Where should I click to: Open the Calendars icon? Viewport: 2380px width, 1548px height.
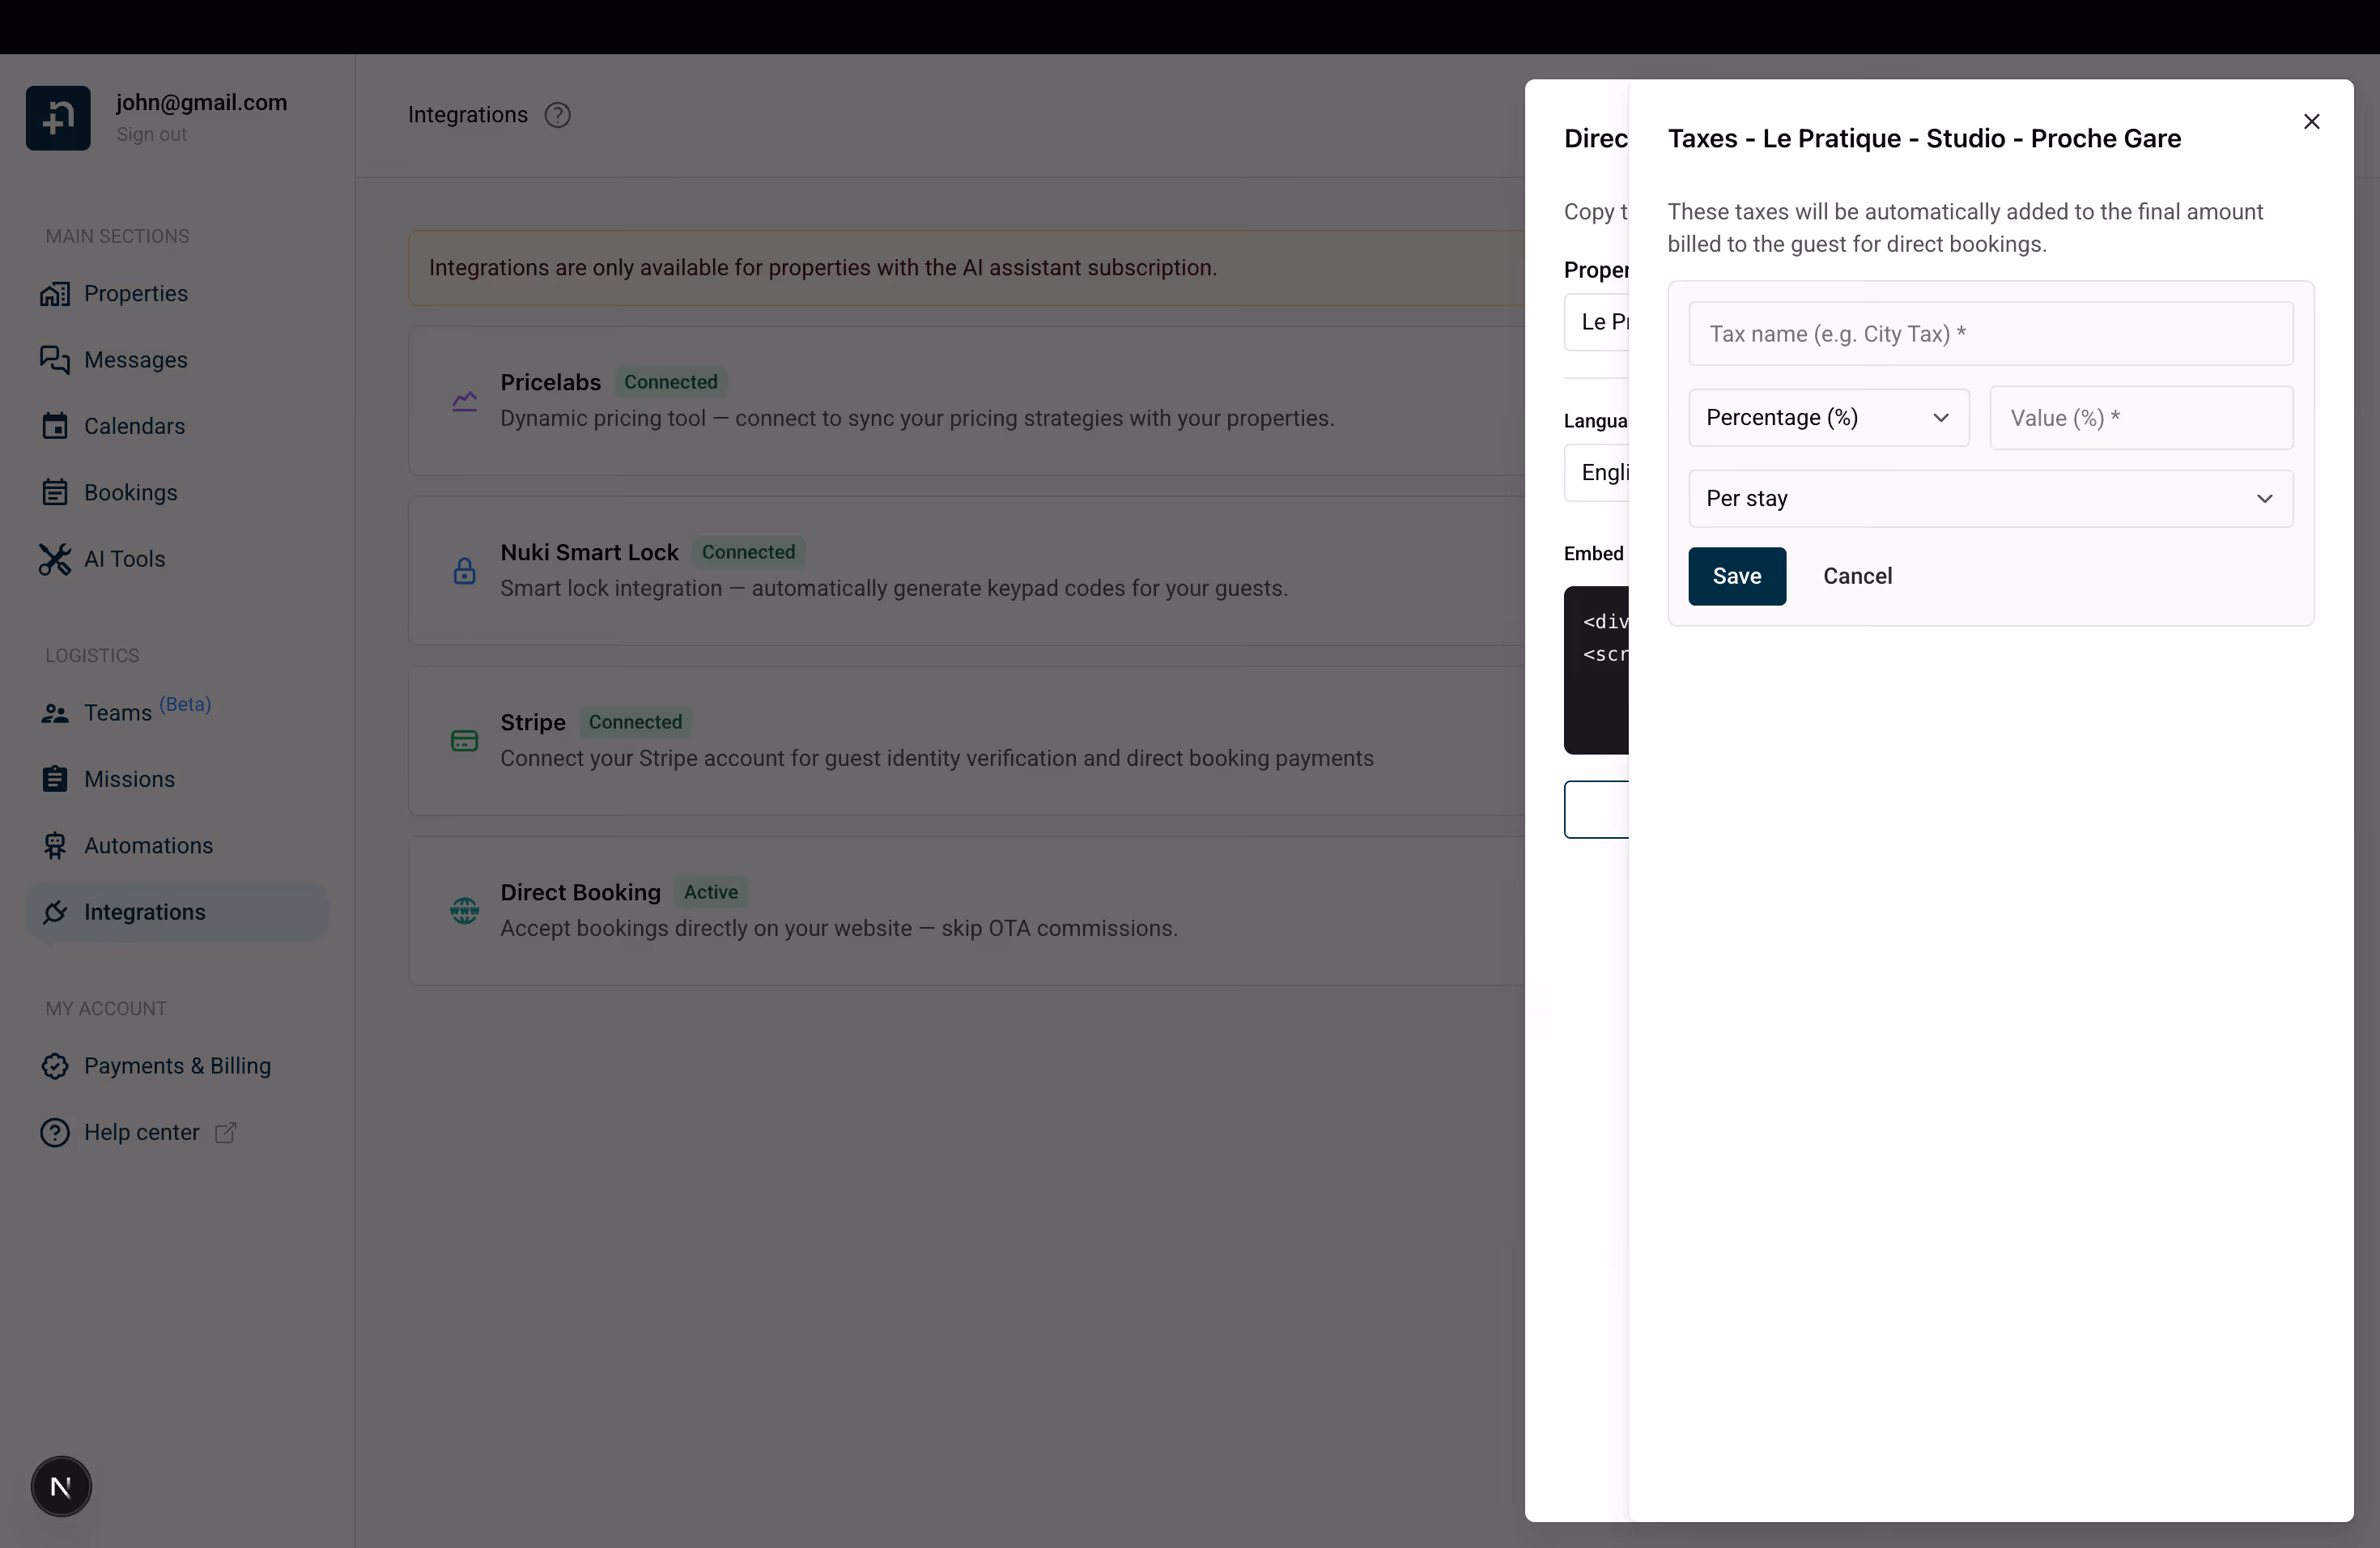click(x=57, y=426)
